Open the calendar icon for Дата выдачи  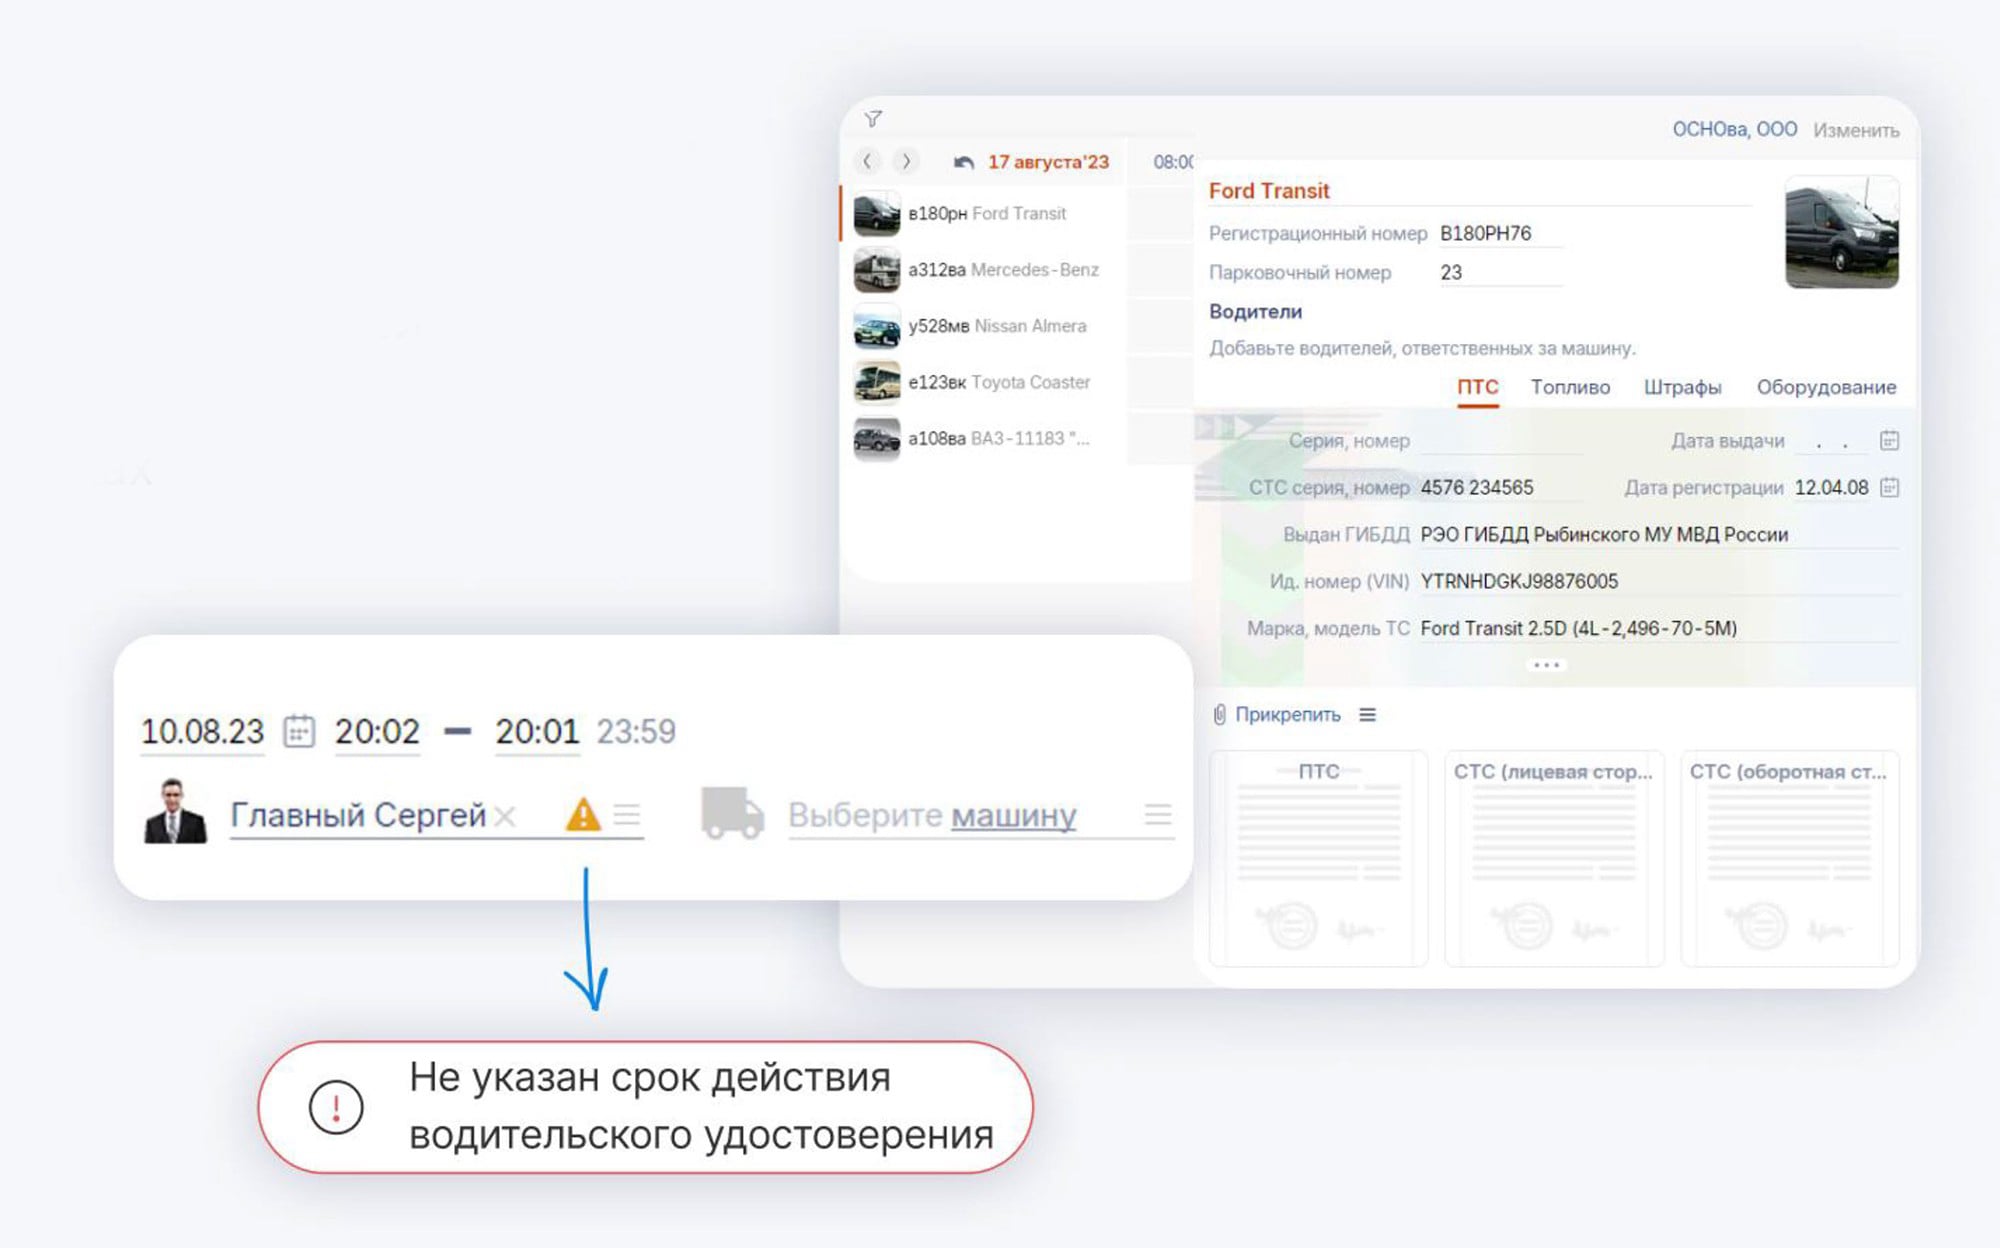click(x=1890, y=440)
